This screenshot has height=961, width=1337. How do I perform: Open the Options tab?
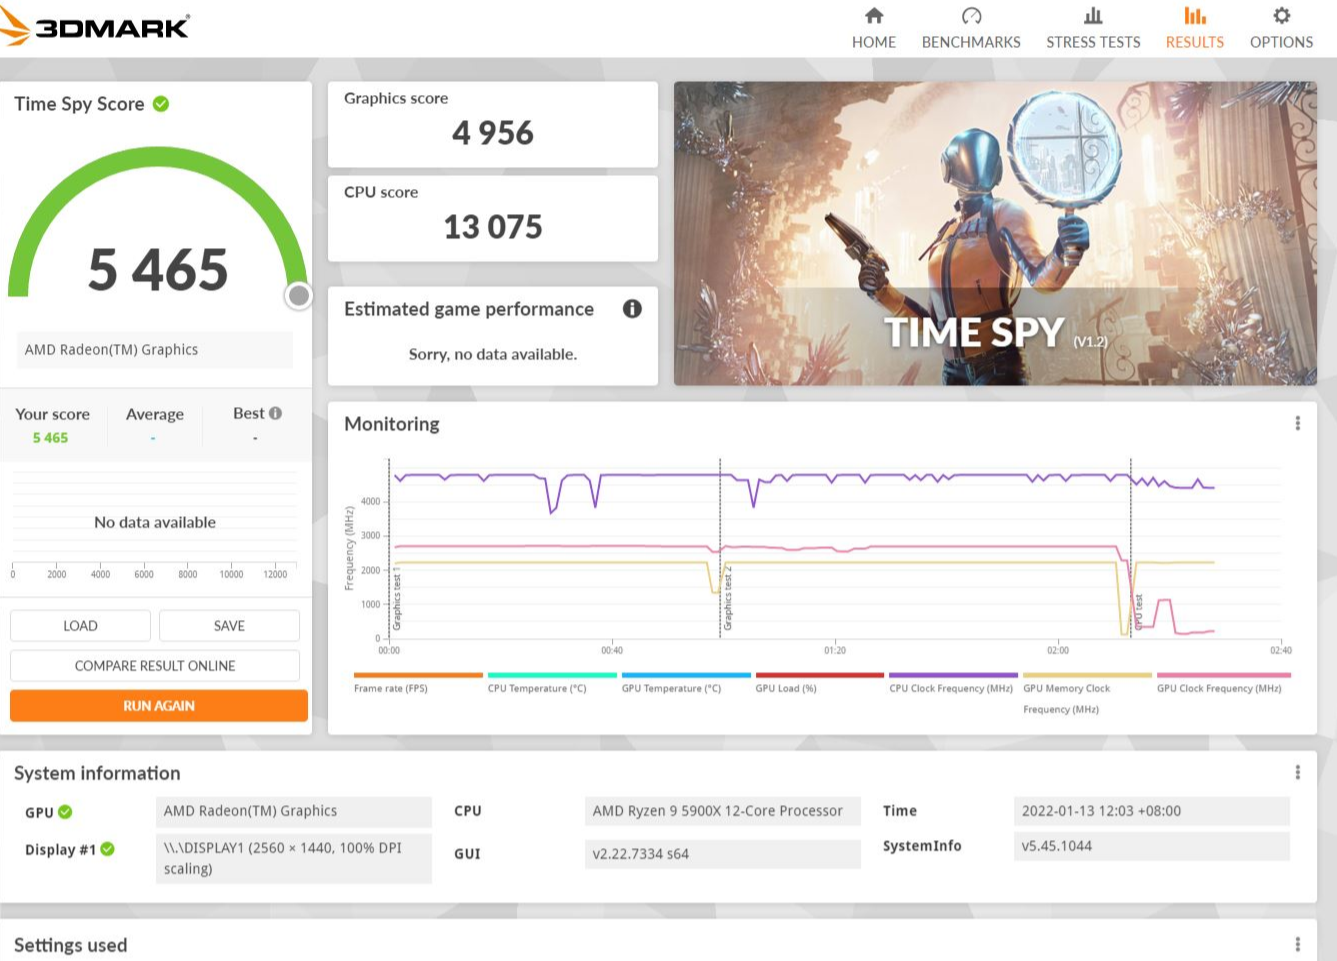click(1281, 28)
